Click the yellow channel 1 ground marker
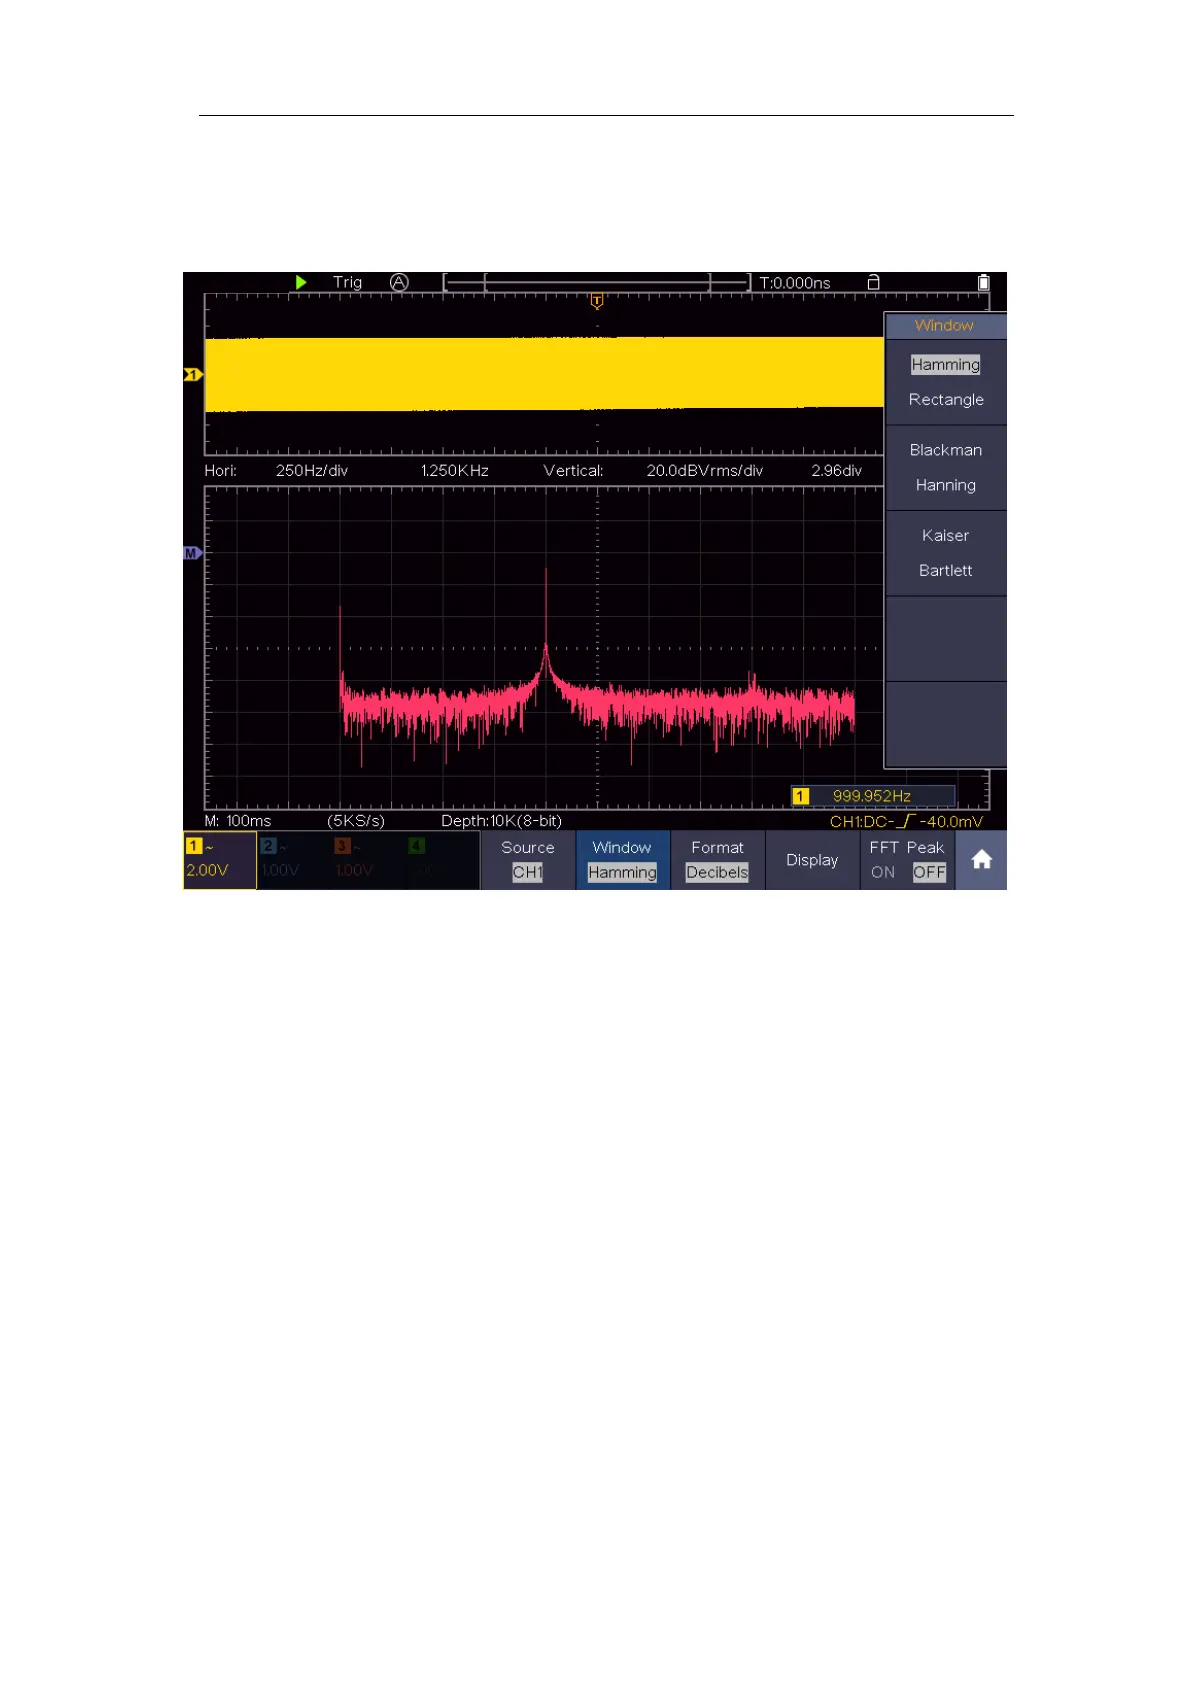This screenshot has width=1190, height=1684. (193, 374)
